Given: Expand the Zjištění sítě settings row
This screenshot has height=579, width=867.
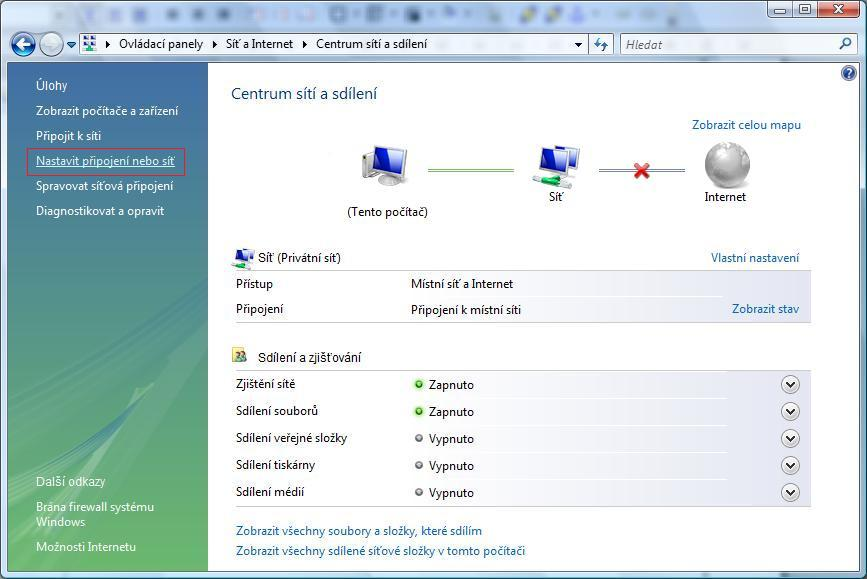Looking at the screenshot, I should (790, 385).
